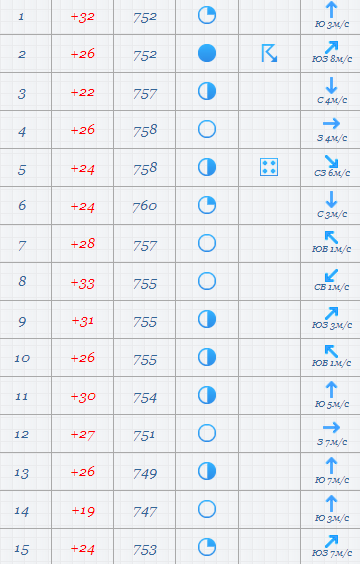Click the half-filled cloudiness icon in row 13
The image size is (360, 564).
tap(207, 471)
